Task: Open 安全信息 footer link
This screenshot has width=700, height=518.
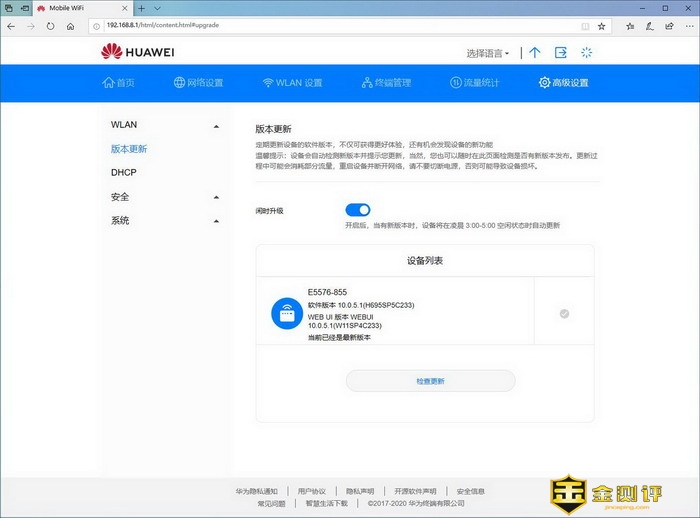Action: (471, 491)
